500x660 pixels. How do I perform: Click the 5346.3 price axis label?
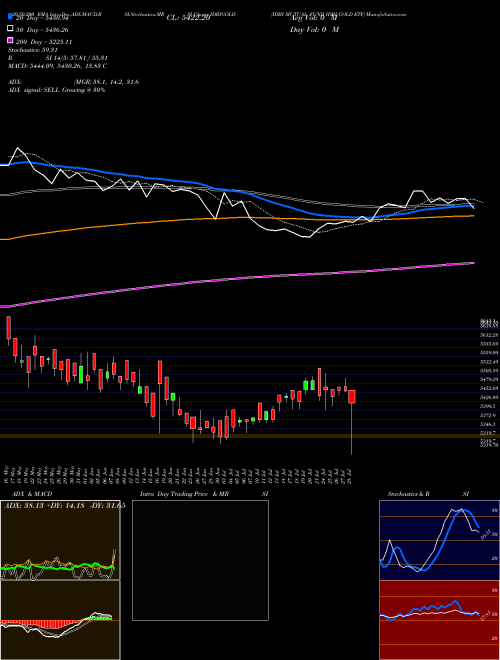coord(489,424)
